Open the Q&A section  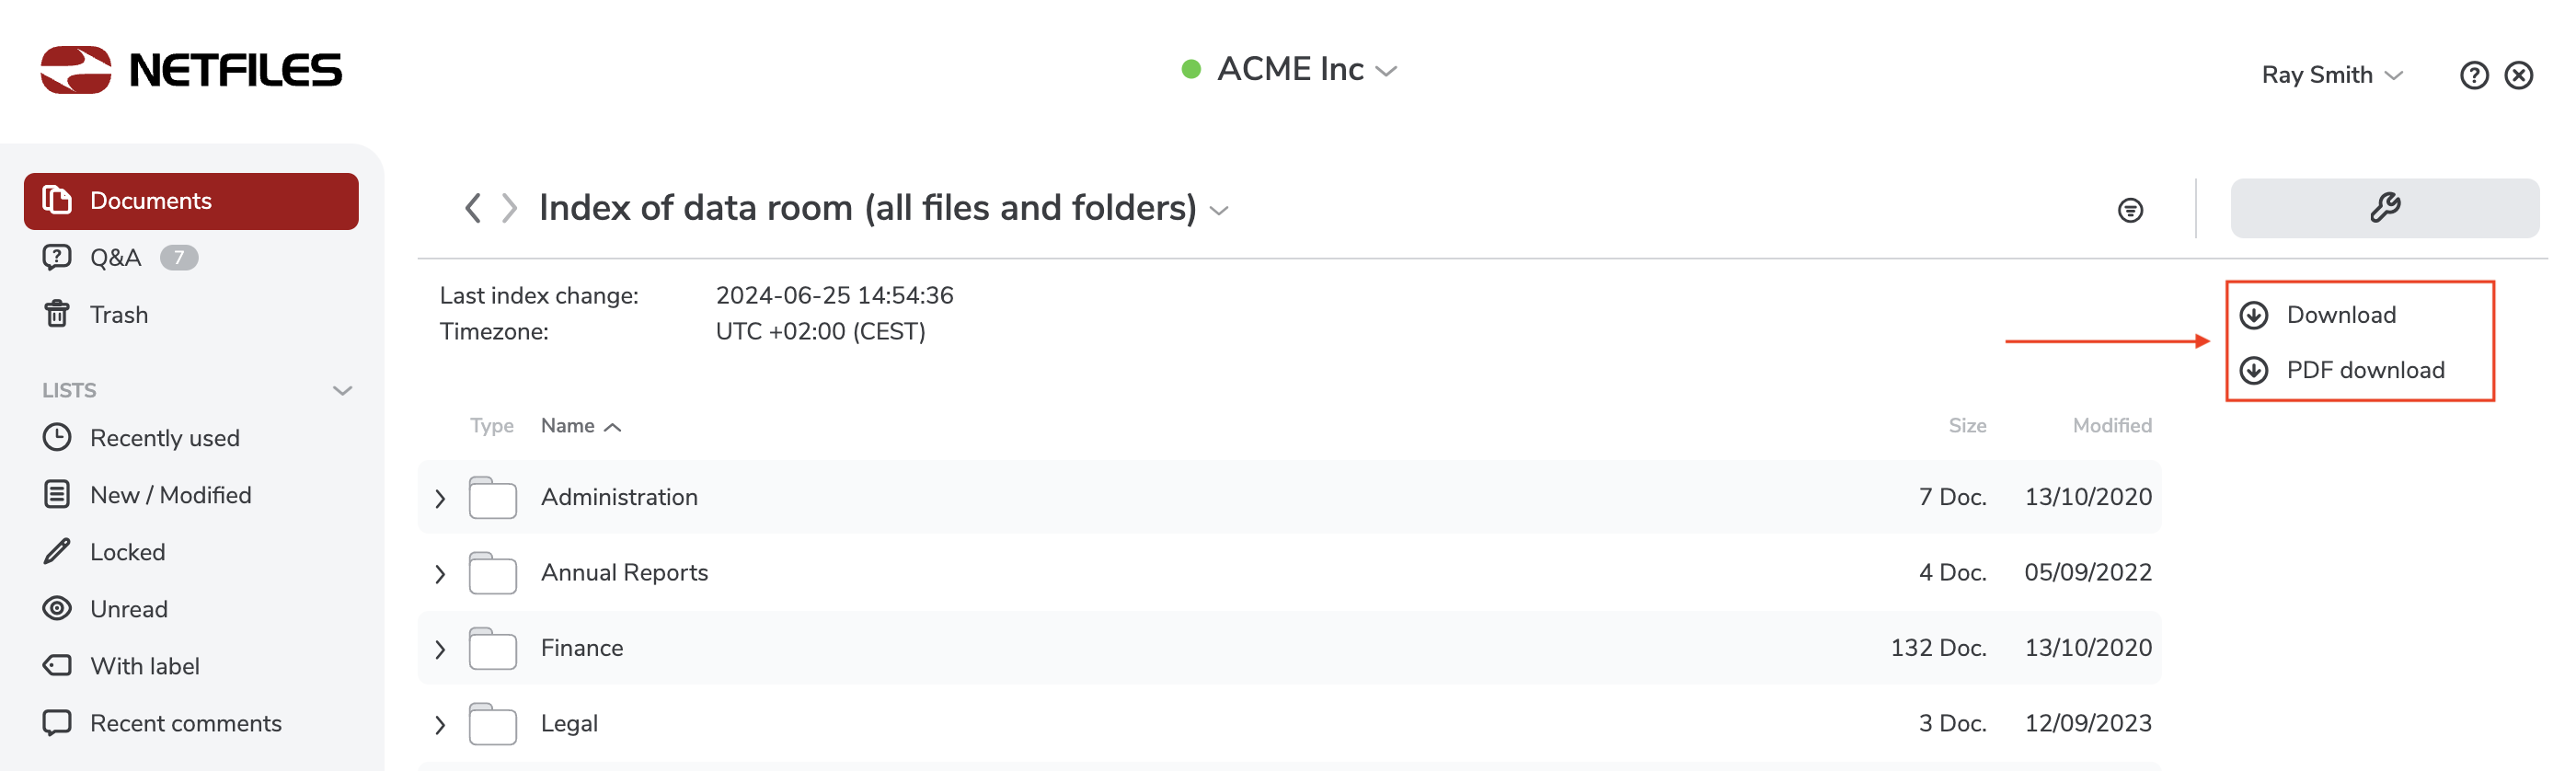[x=115, y=258]
